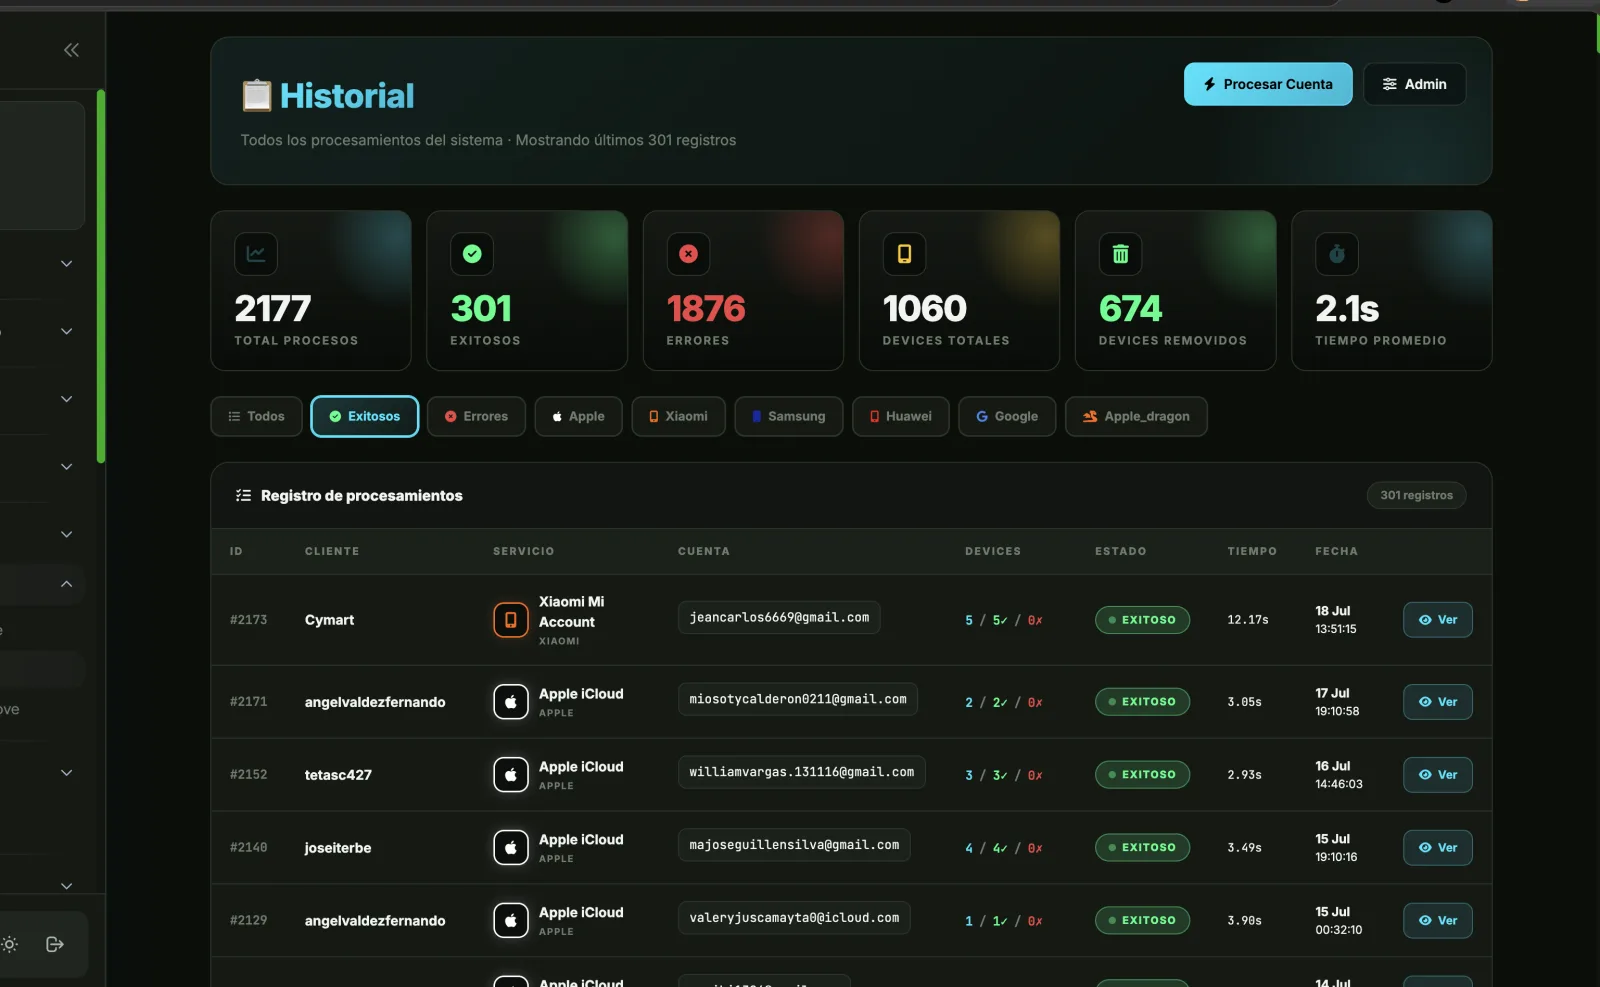
Task: Click the FECHA column header
Action: point(1336,551)
